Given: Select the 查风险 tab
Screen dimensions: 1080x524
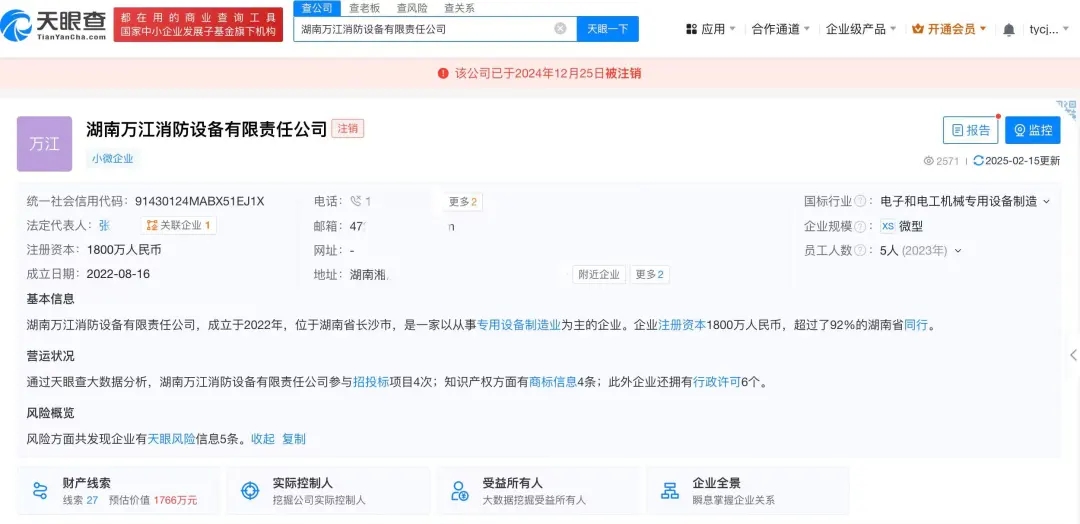Looking at the screenshot, I should click(411, 8).
